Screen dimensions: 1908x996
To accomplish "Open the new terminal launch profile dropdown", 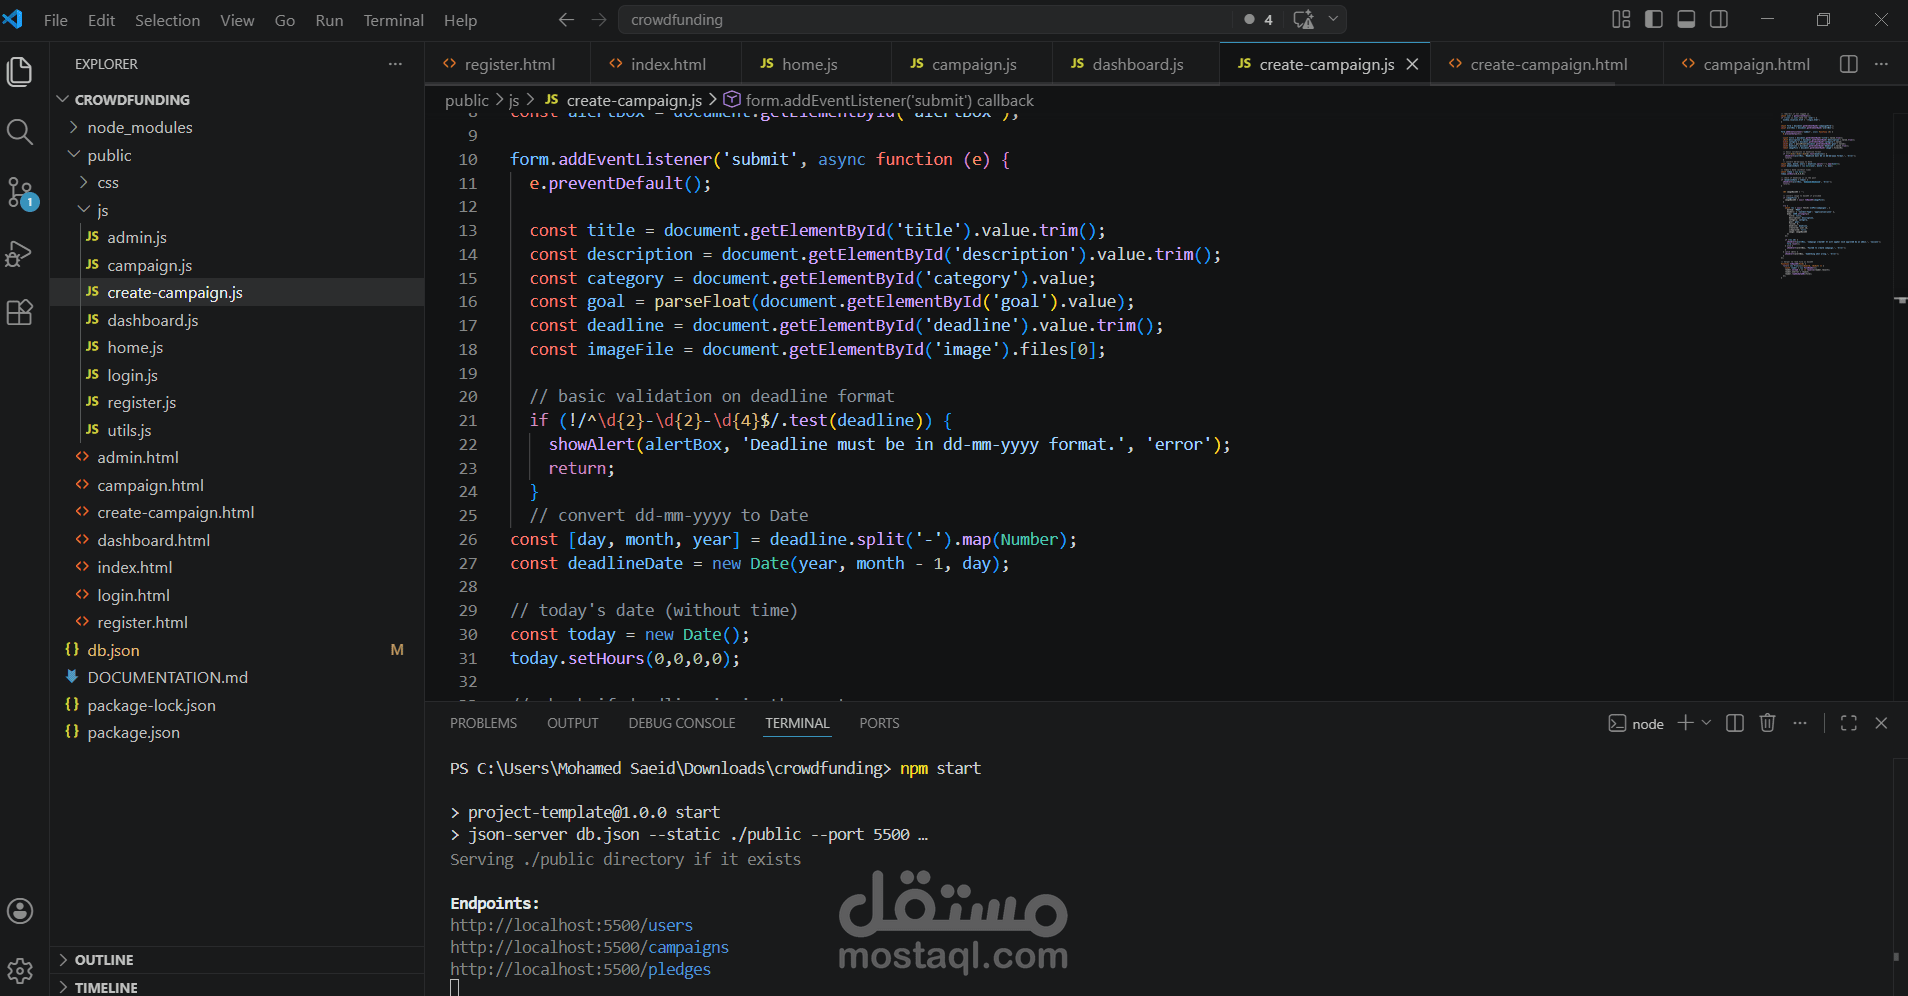I will pos(1706,723).
